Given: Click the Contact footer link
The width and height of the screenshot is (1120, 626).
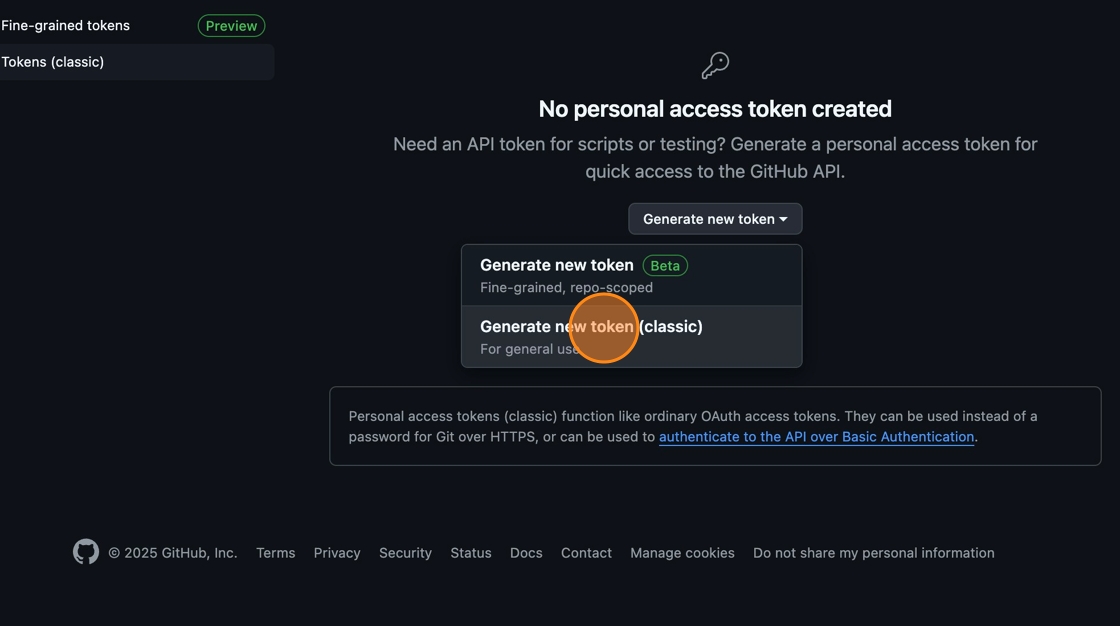Looking at the screenshot, I should [586, 553].
